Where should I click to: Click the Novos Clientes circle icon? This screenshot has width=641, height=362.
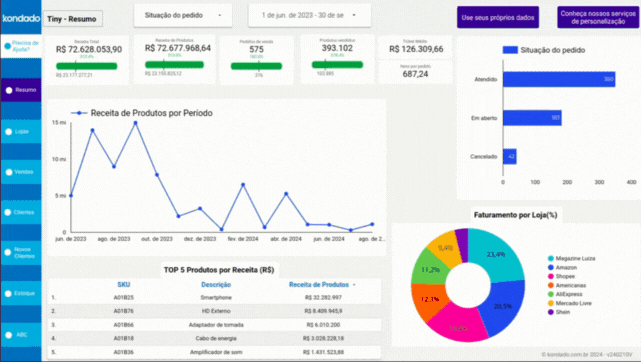point(8,253)
